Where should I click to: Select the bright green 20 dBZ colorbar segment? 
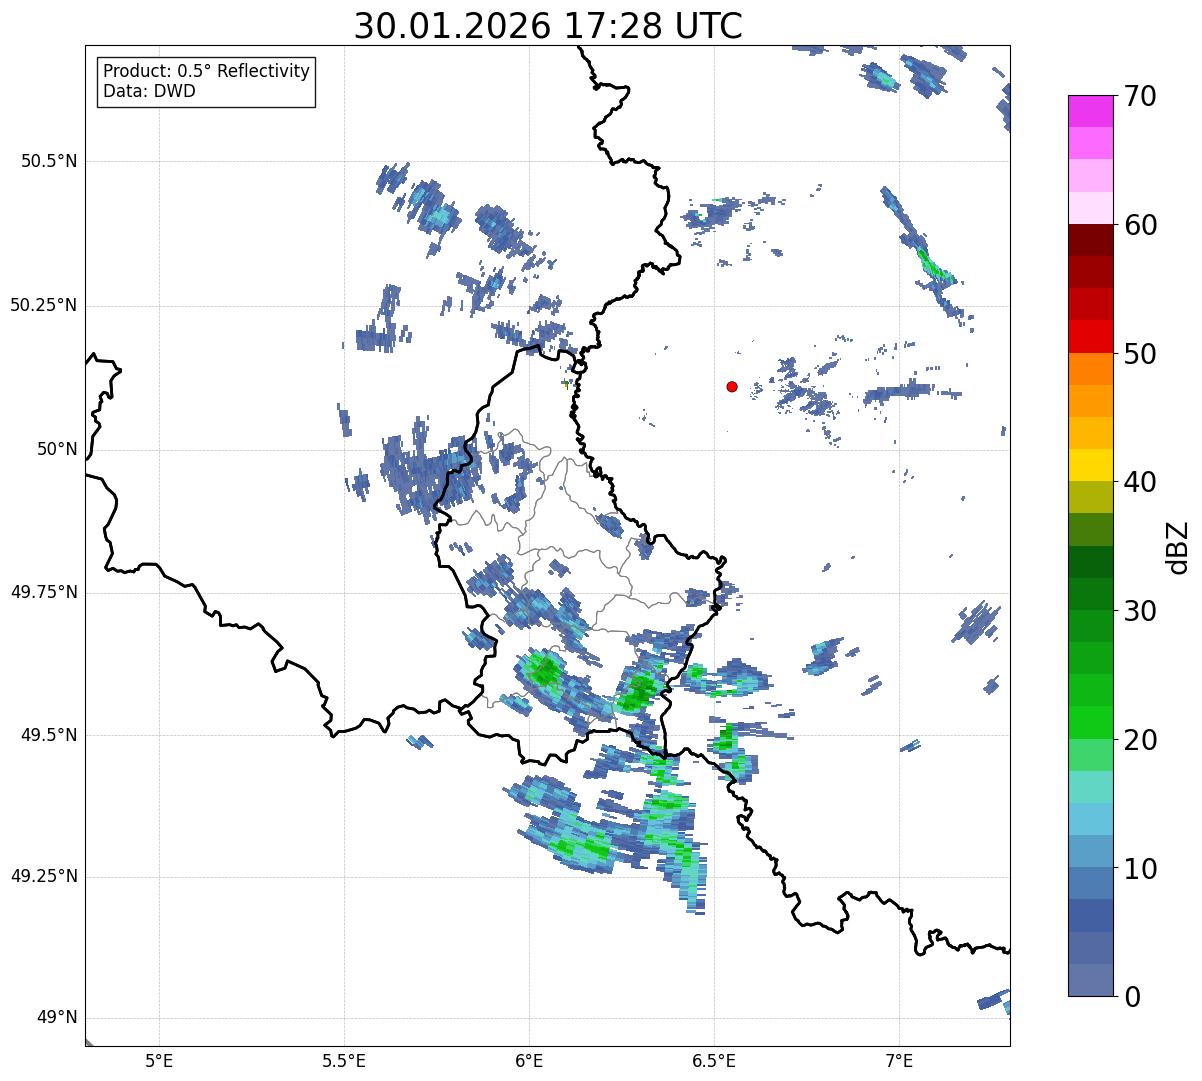coord(1090,723)
